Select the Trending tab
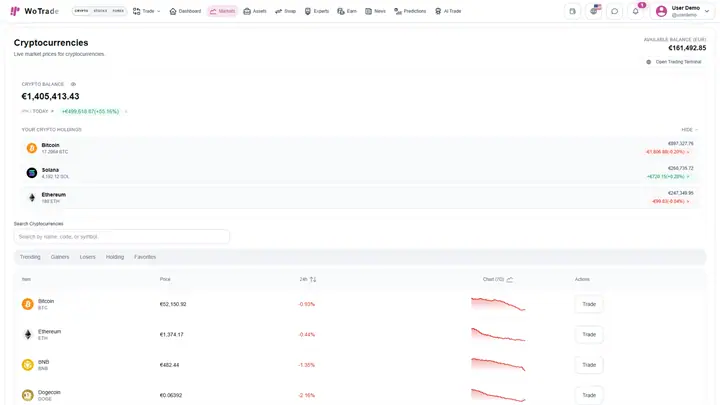The width and height of the screenshot is (720, 405). pyautogui.click(x=30, y=257)
